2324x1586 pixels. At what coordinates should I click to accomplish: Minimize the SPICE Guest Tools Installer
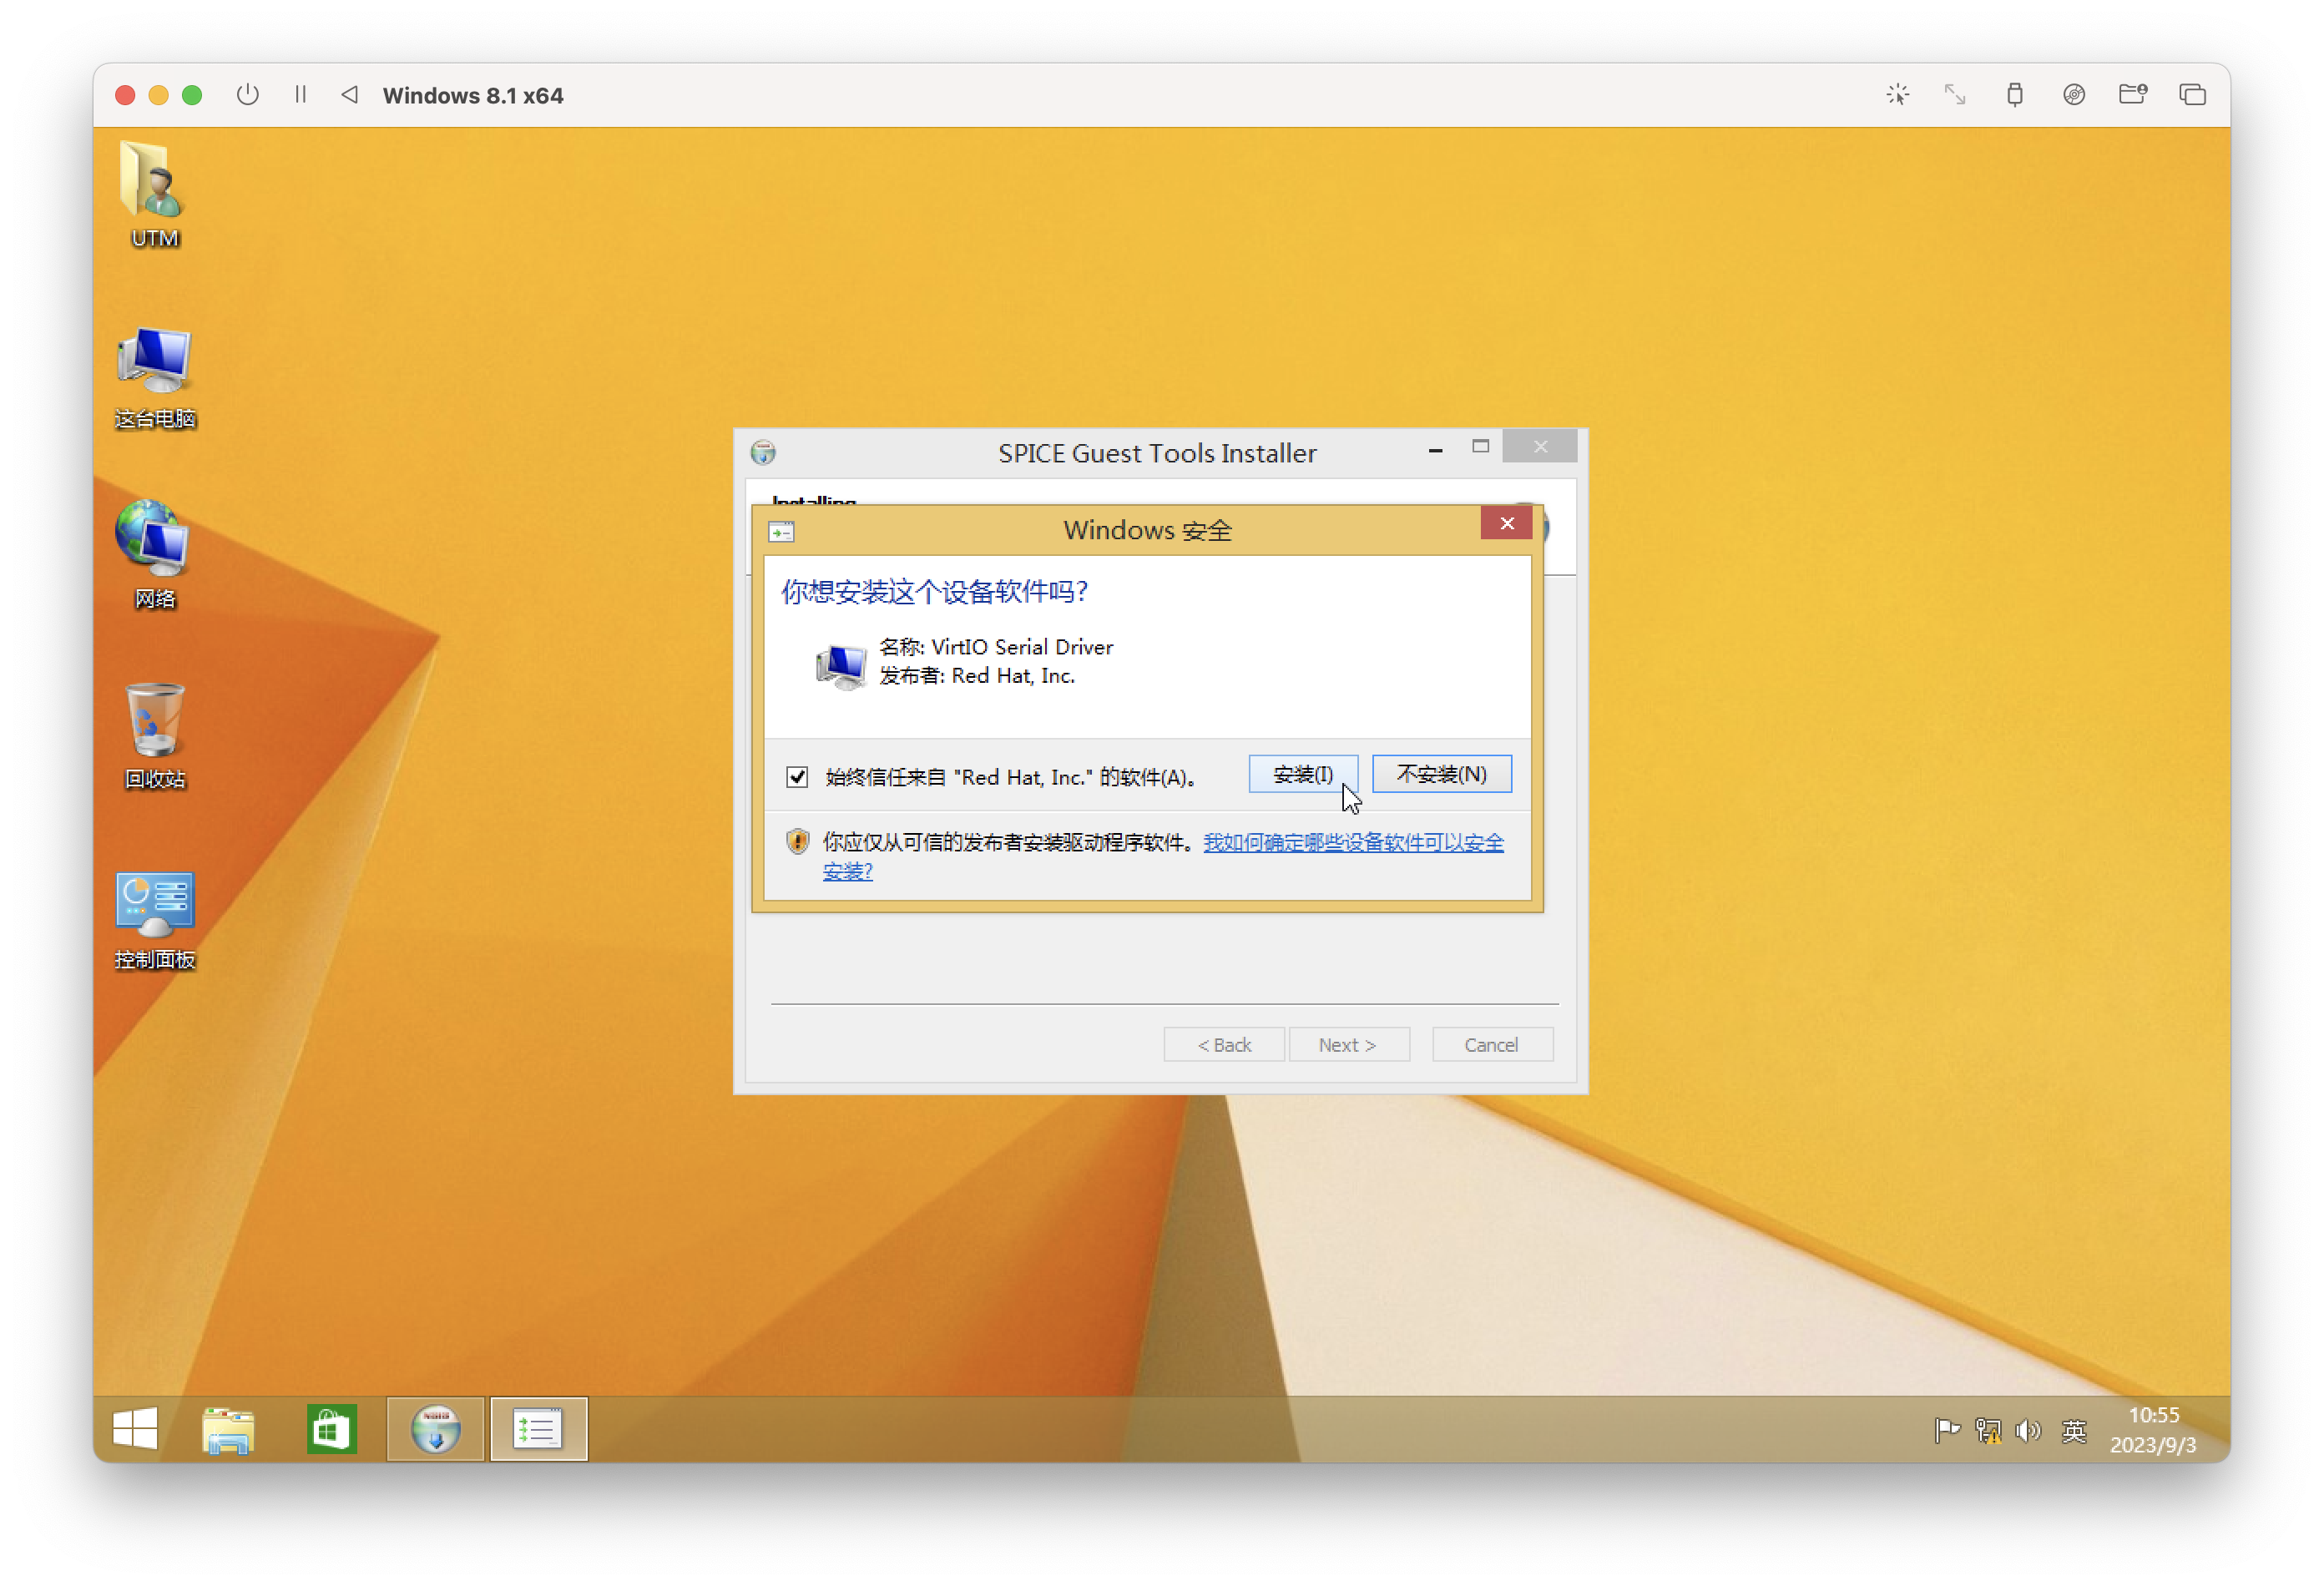tap(1435, 450)
